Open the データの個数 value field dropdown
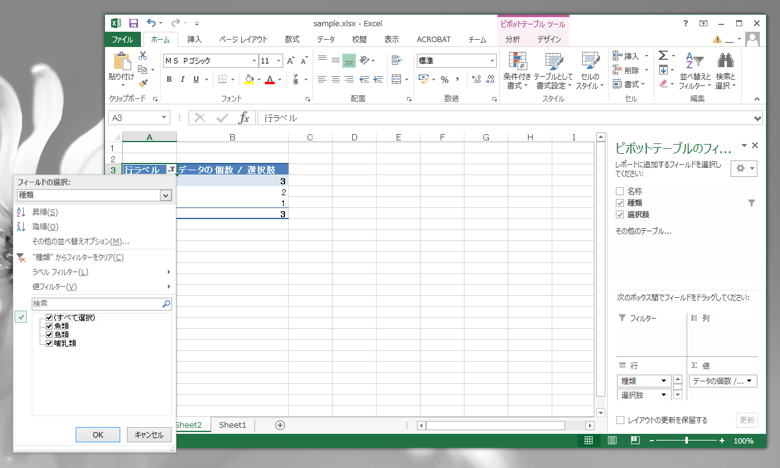Image resolution: width=780 pixels, height=468 pixels. (x=750, y=381)
